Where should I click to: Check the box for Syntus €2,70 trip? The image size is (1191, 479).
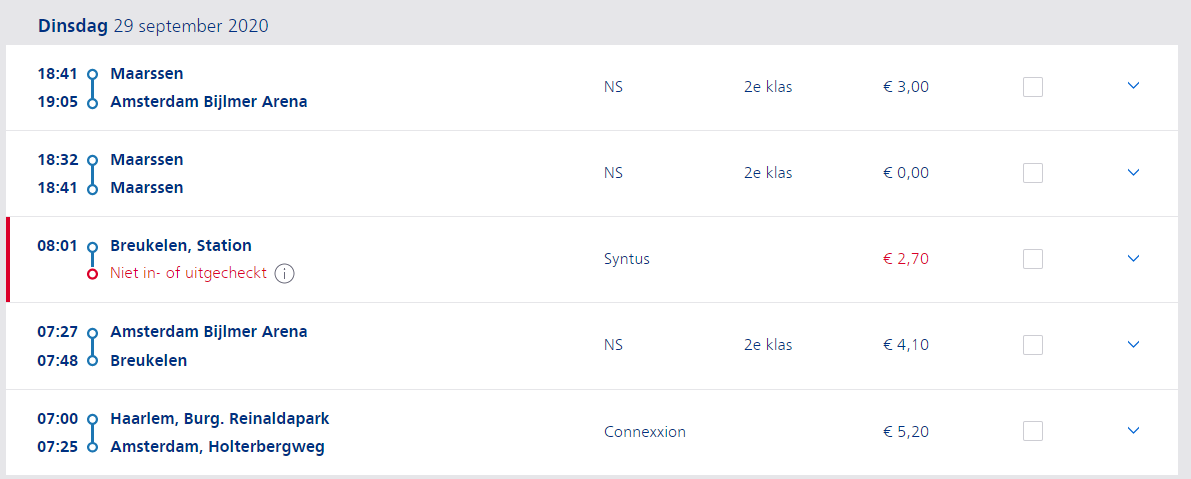(1033, 259)
